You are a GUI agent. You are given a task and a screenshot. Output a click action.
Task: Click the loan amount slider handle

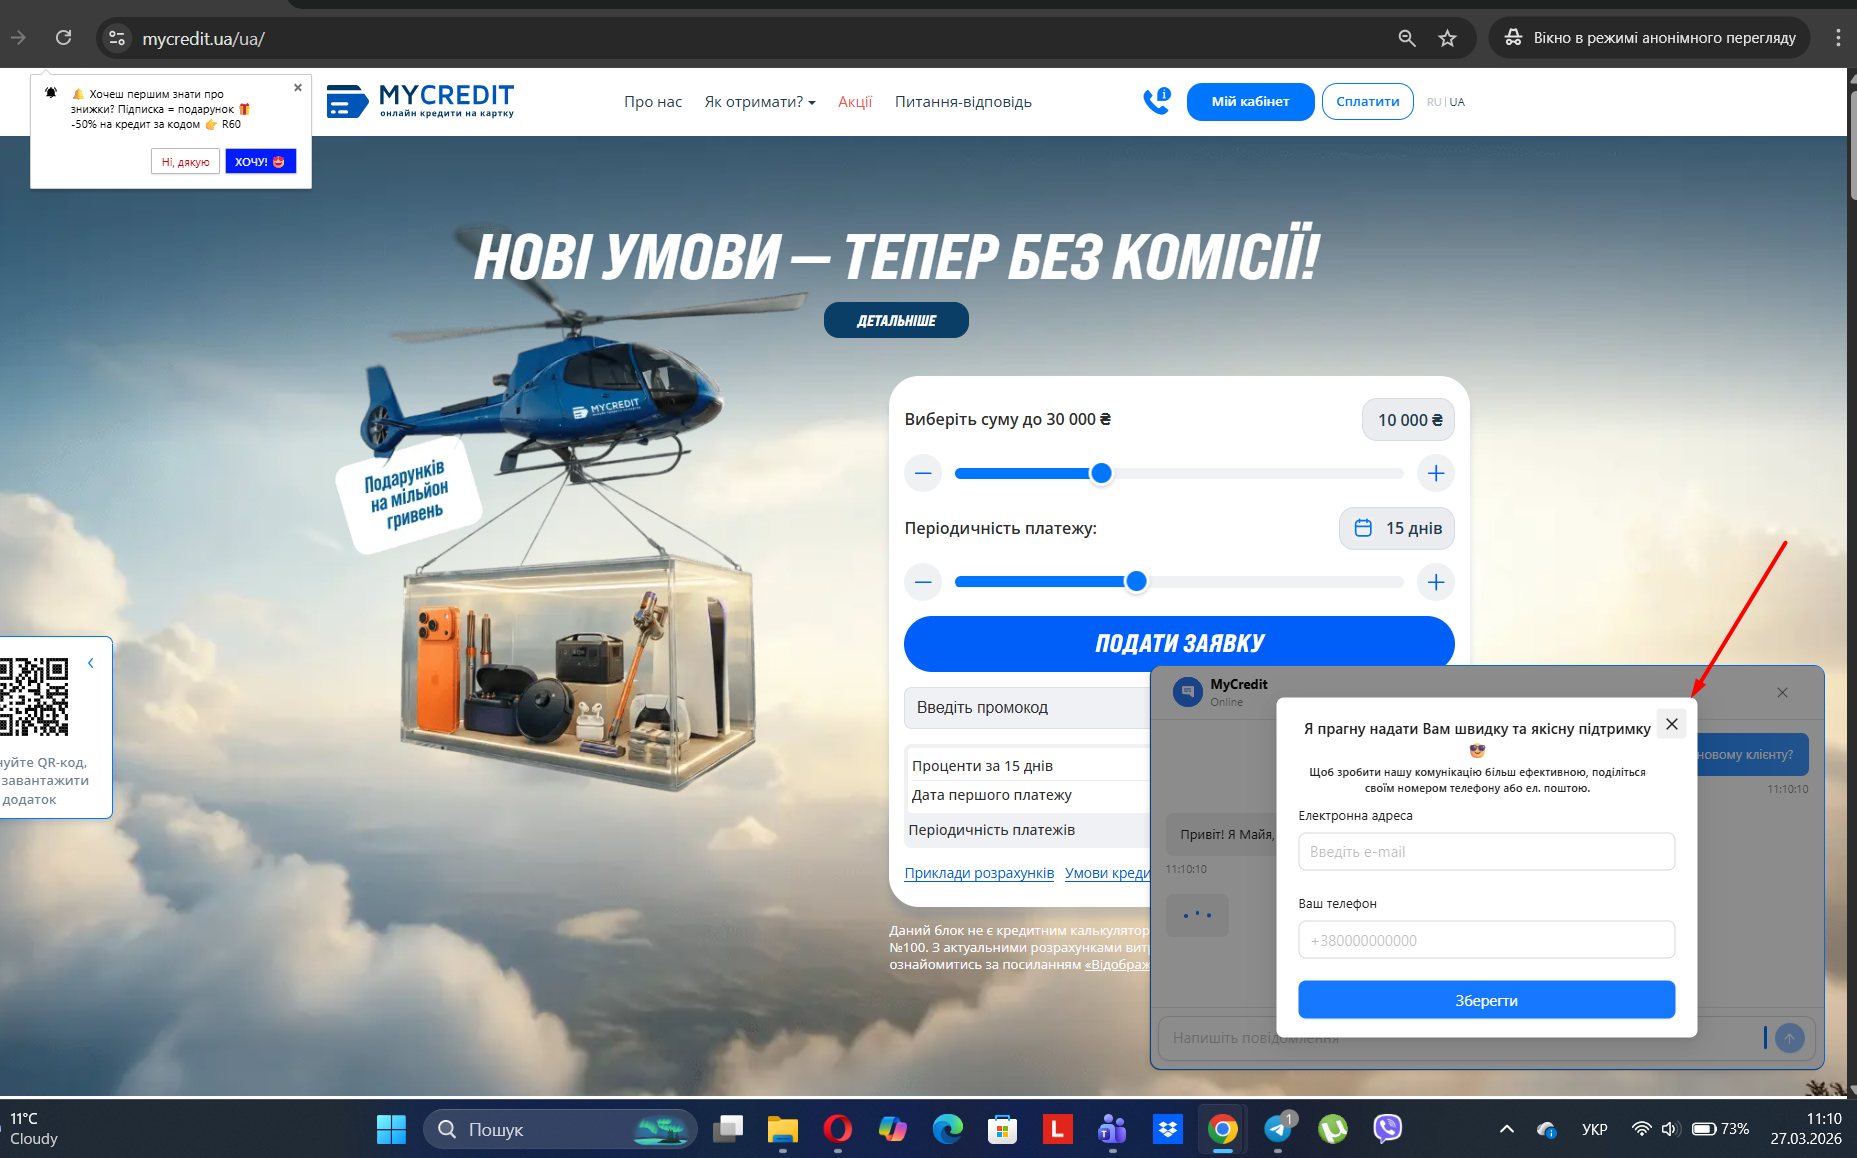1101,473
